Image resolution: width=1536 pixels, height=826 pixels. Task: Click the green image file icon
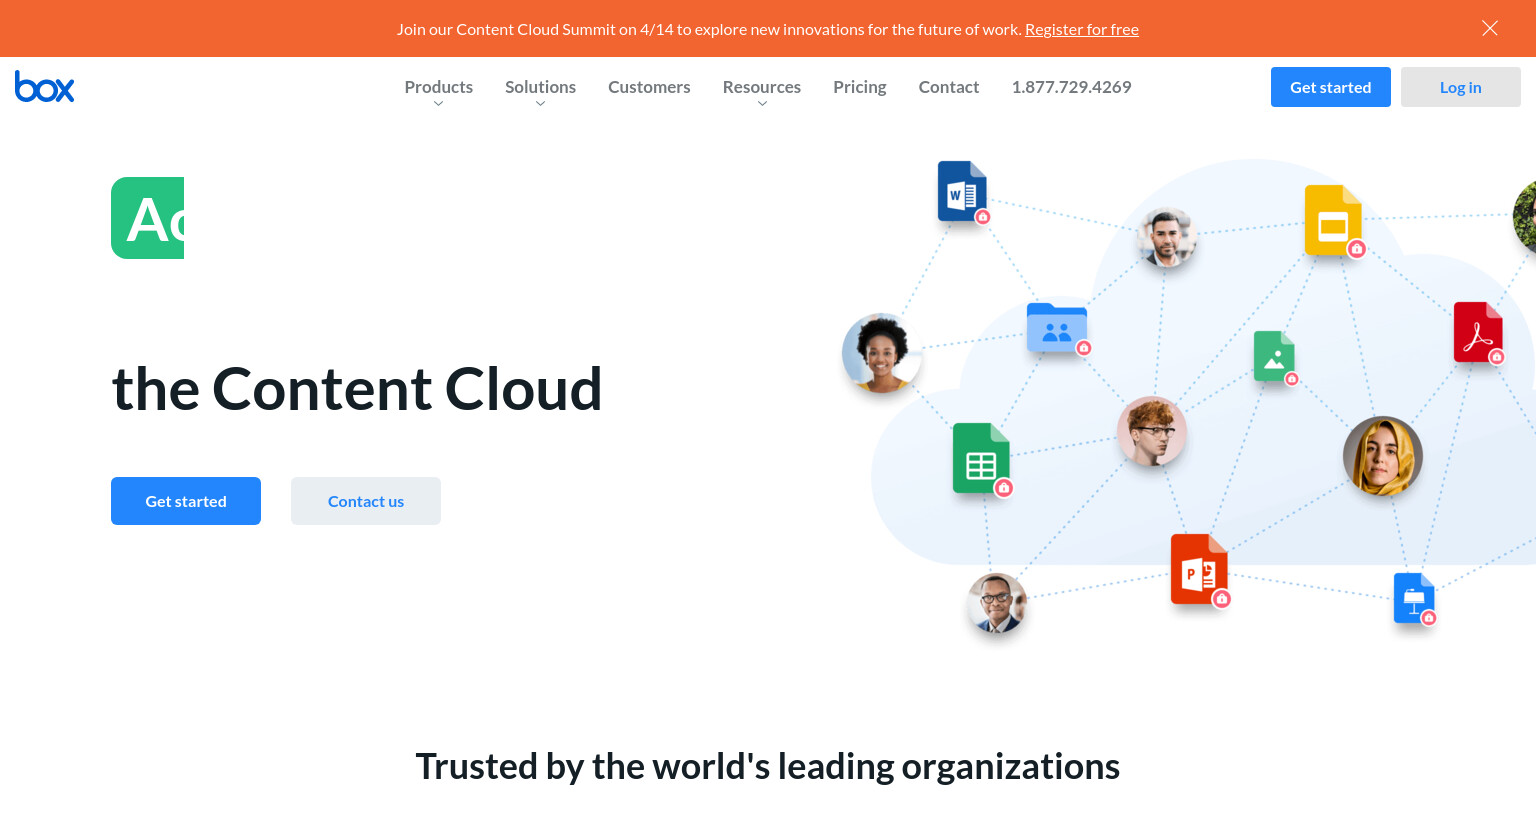click(x=1274, y=356)
